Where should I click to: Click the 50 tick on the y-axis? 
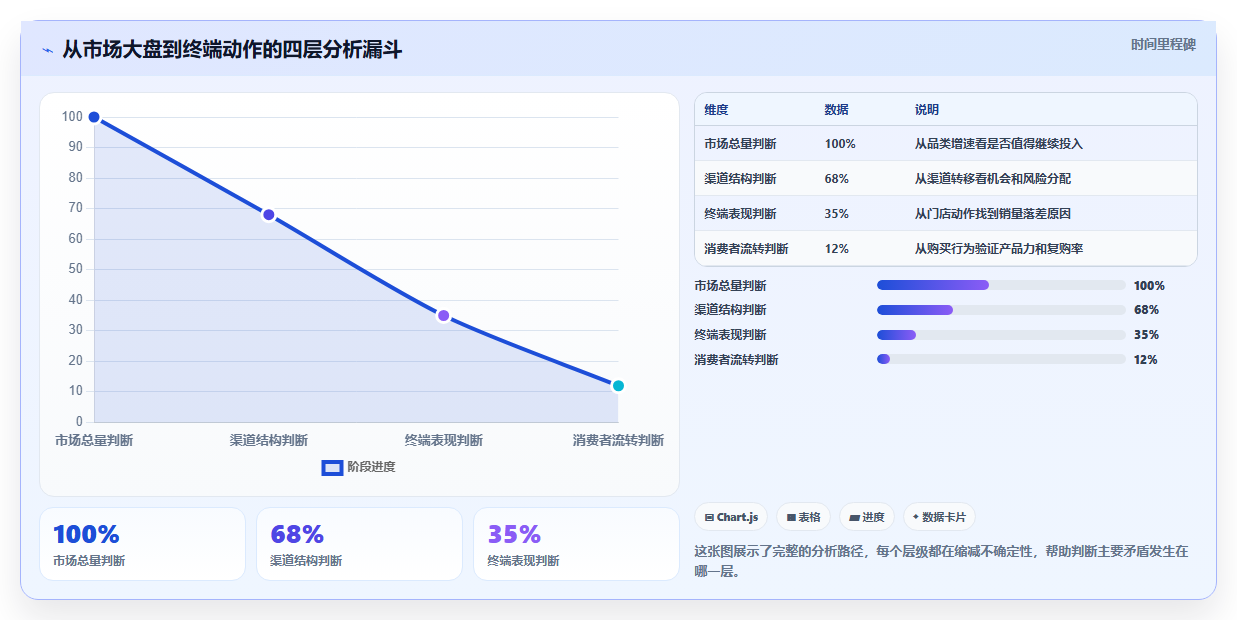pyautogui.click(x=75, y=269)
